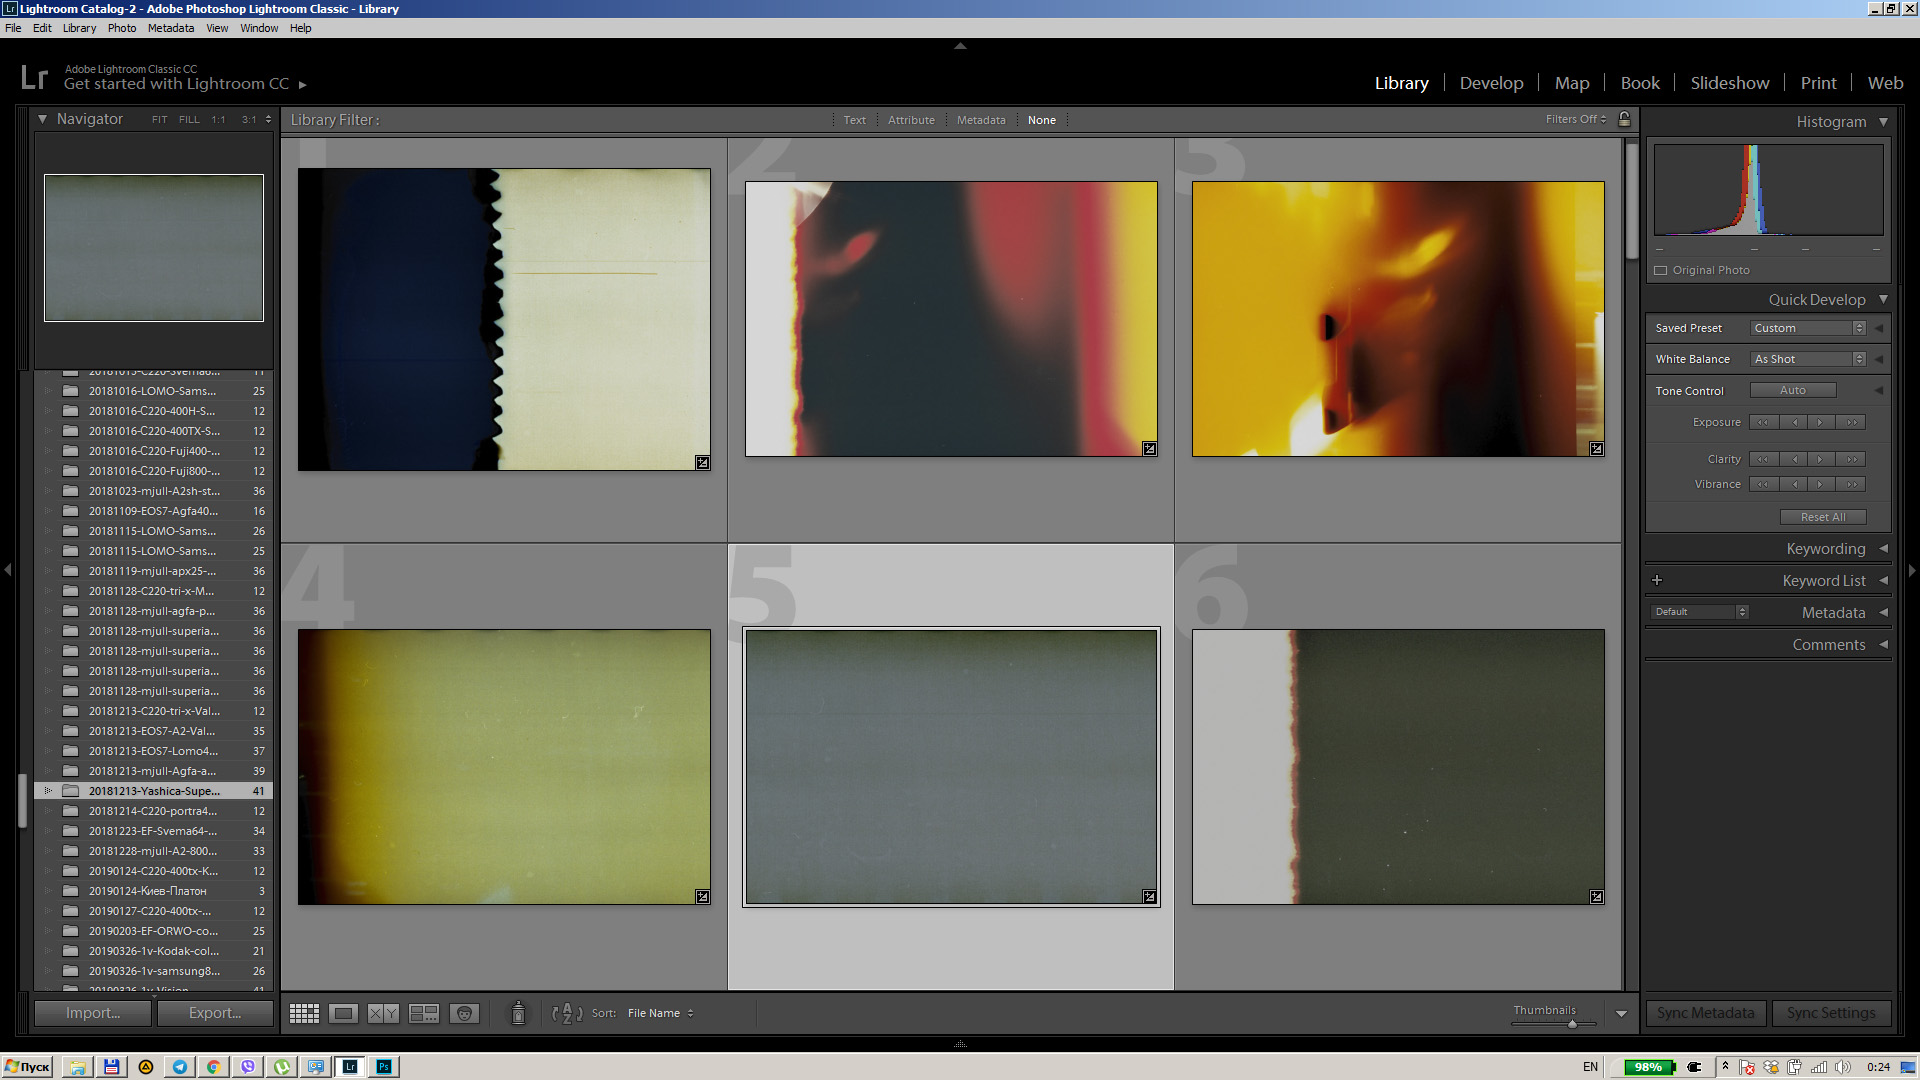Image resolution: width=1920 pixels, height=1080 pixels.
Task: Switch to Develop module
Action: click(x=1491, y=83)
